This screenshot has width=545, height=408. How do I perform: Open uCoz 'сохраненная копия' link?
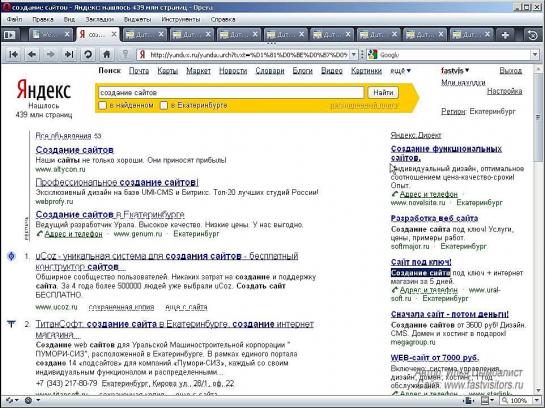coord(121,307)
